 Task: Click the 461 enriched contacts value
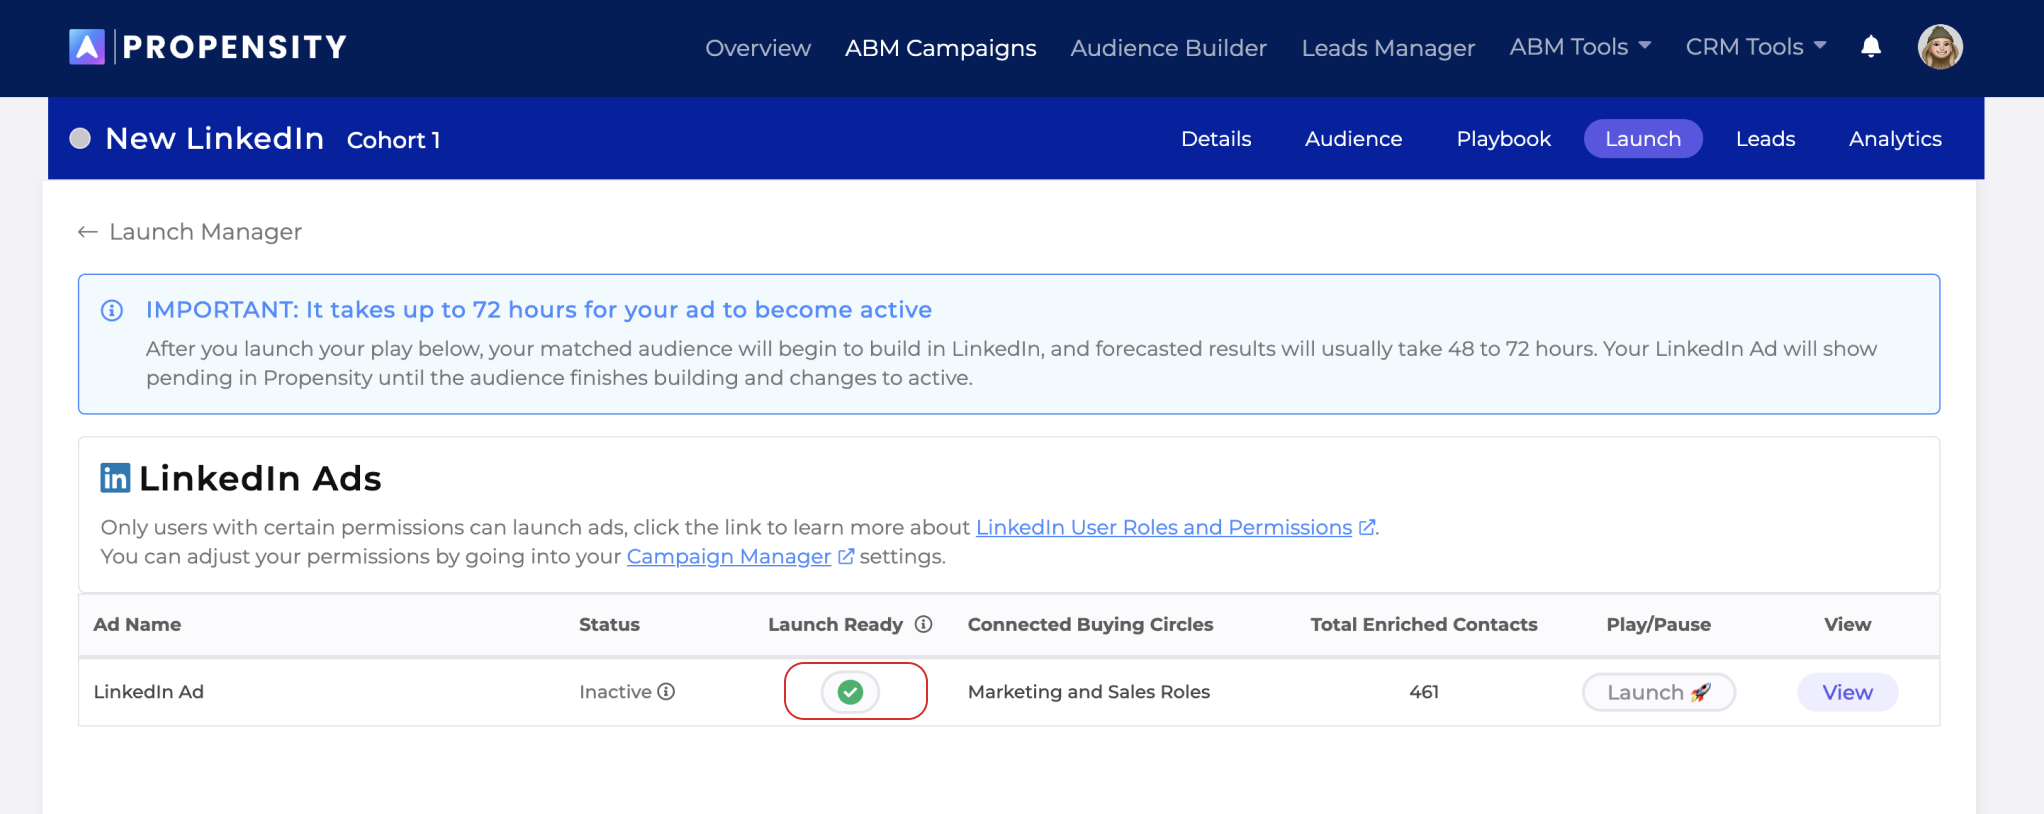(1424, 691)
